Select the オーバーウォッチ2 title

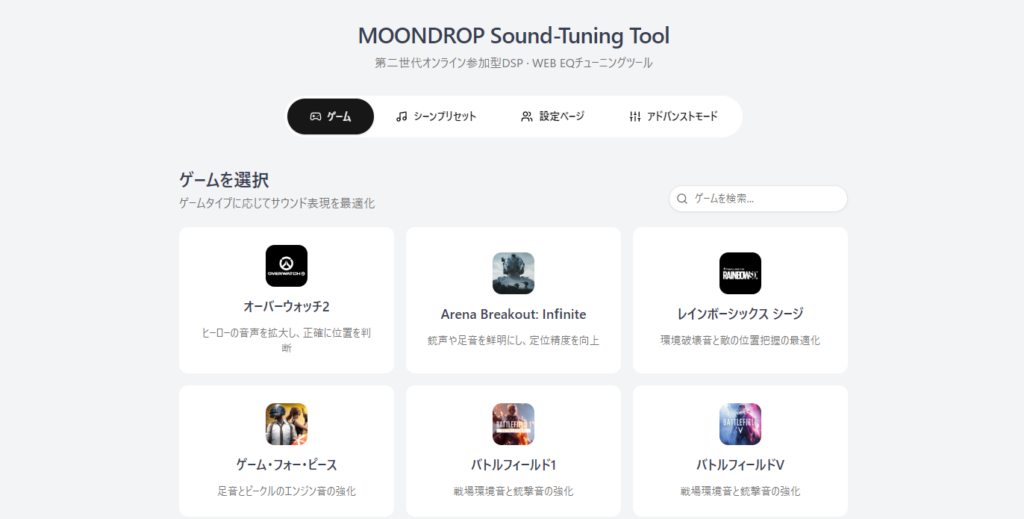point(286,306)
